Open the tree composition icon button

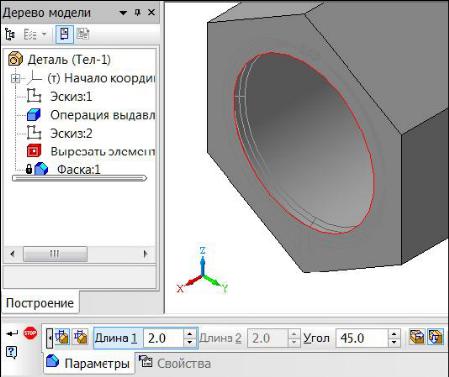point(30,34)
